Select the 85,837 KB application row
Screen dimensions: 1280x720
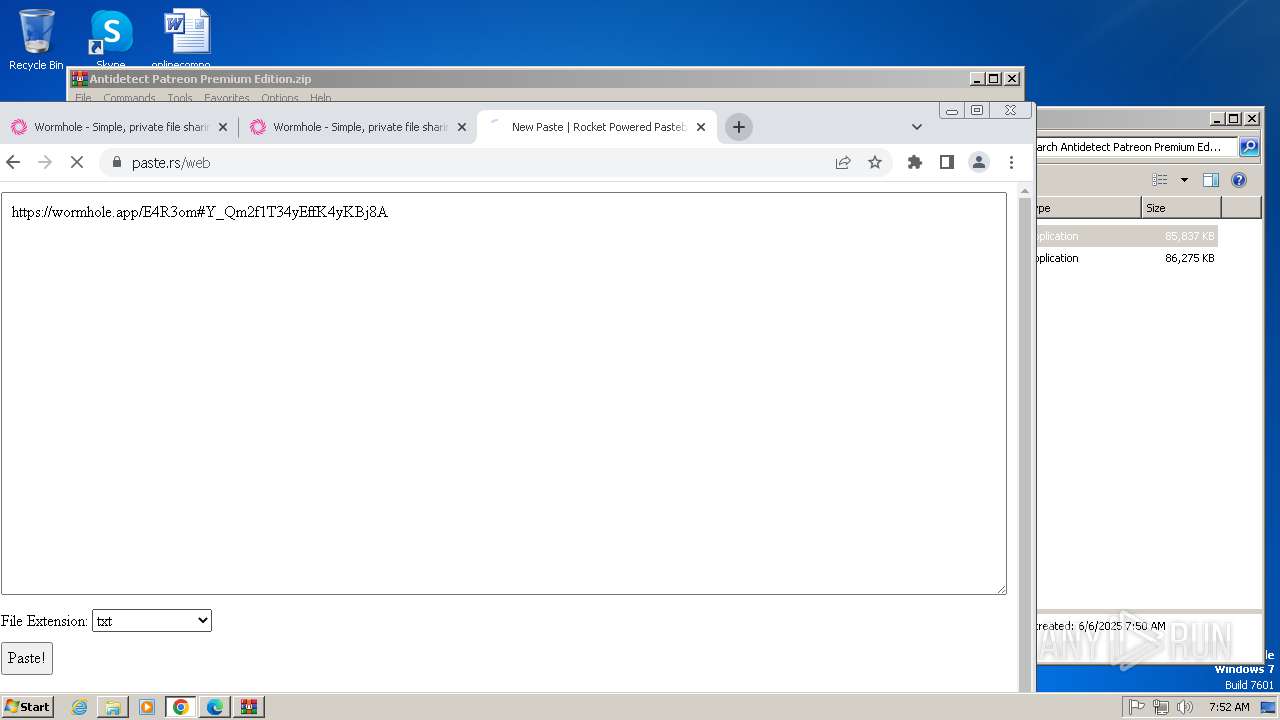1126,236
